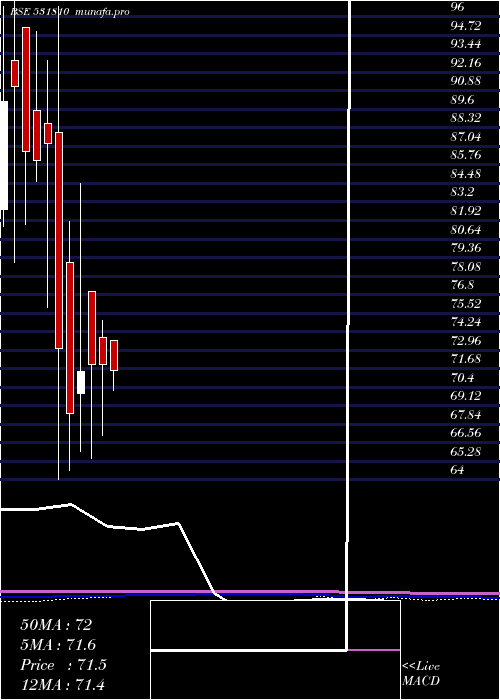Click the 85.76 price axis label
Viewport: 500px width, 700px height.
pyautogui.click(x=466, y=155)
